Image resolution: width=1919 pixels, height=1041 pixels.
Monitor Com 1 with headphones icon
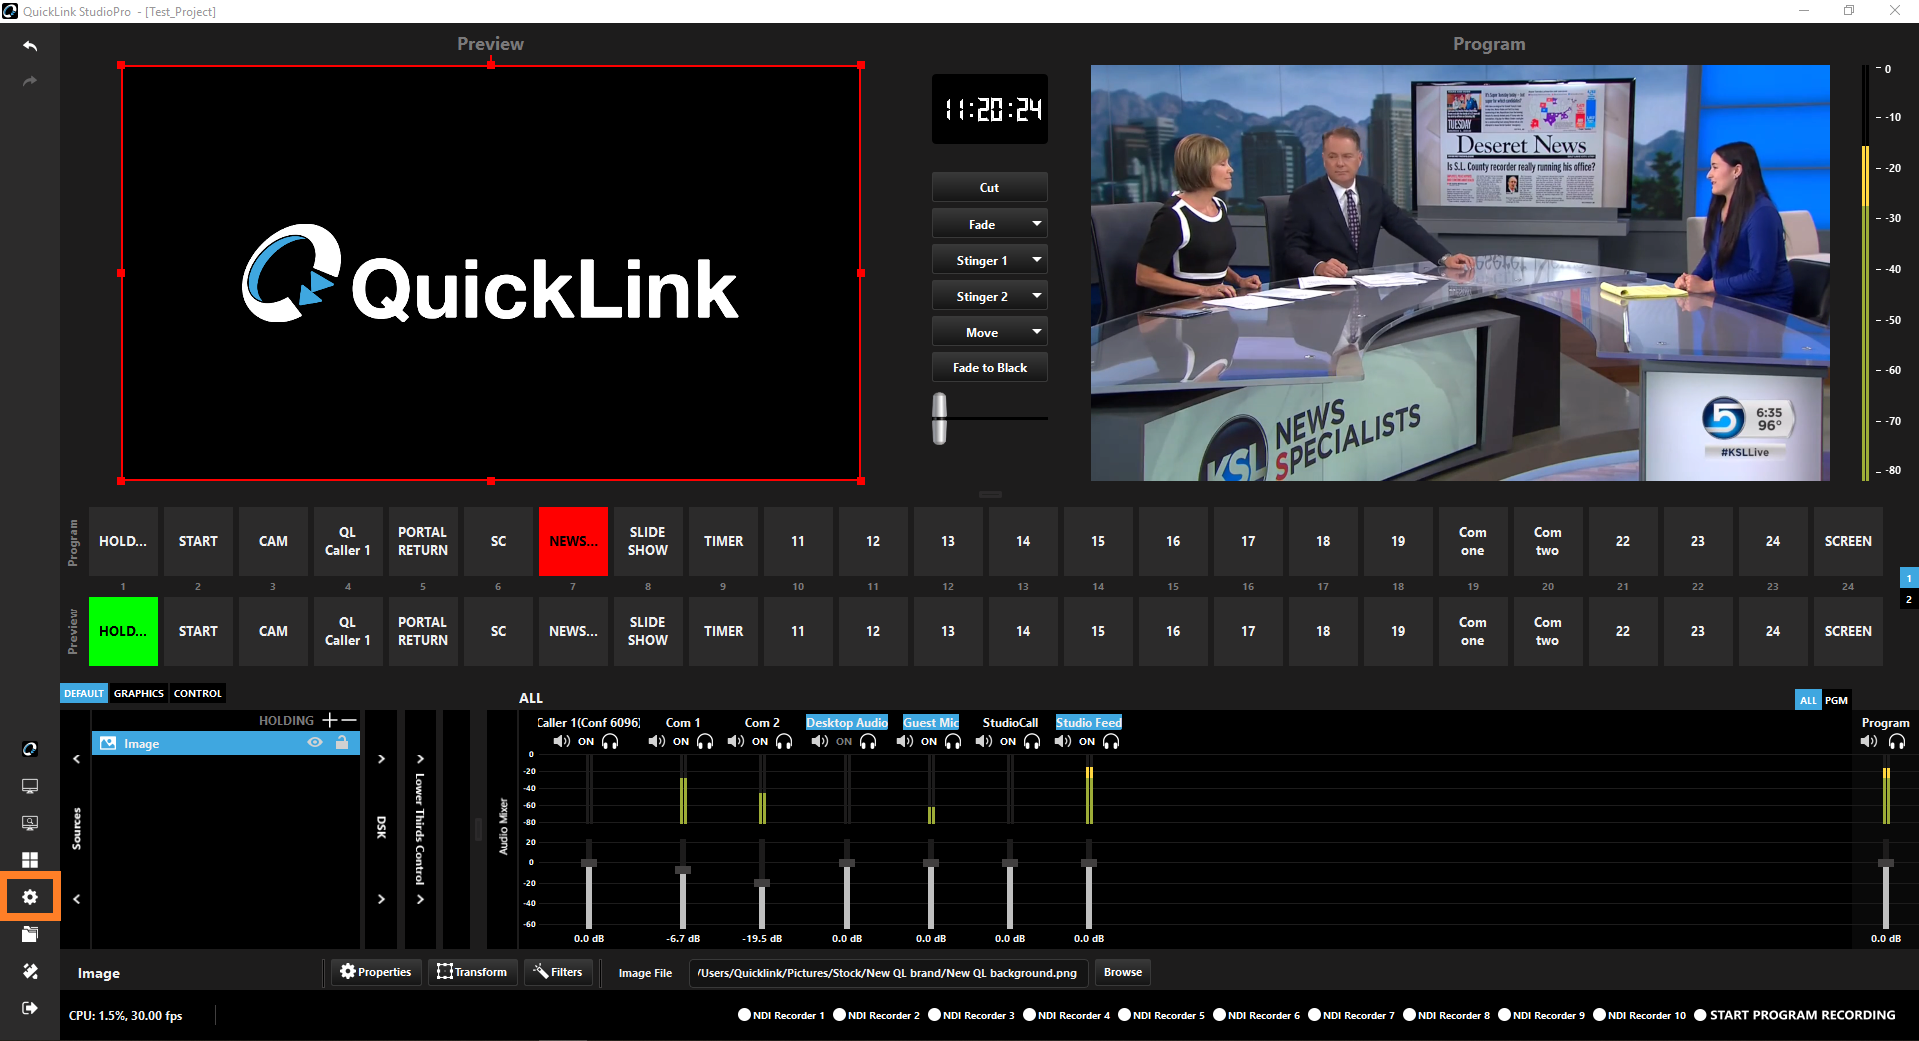click(x=705, y=741)
